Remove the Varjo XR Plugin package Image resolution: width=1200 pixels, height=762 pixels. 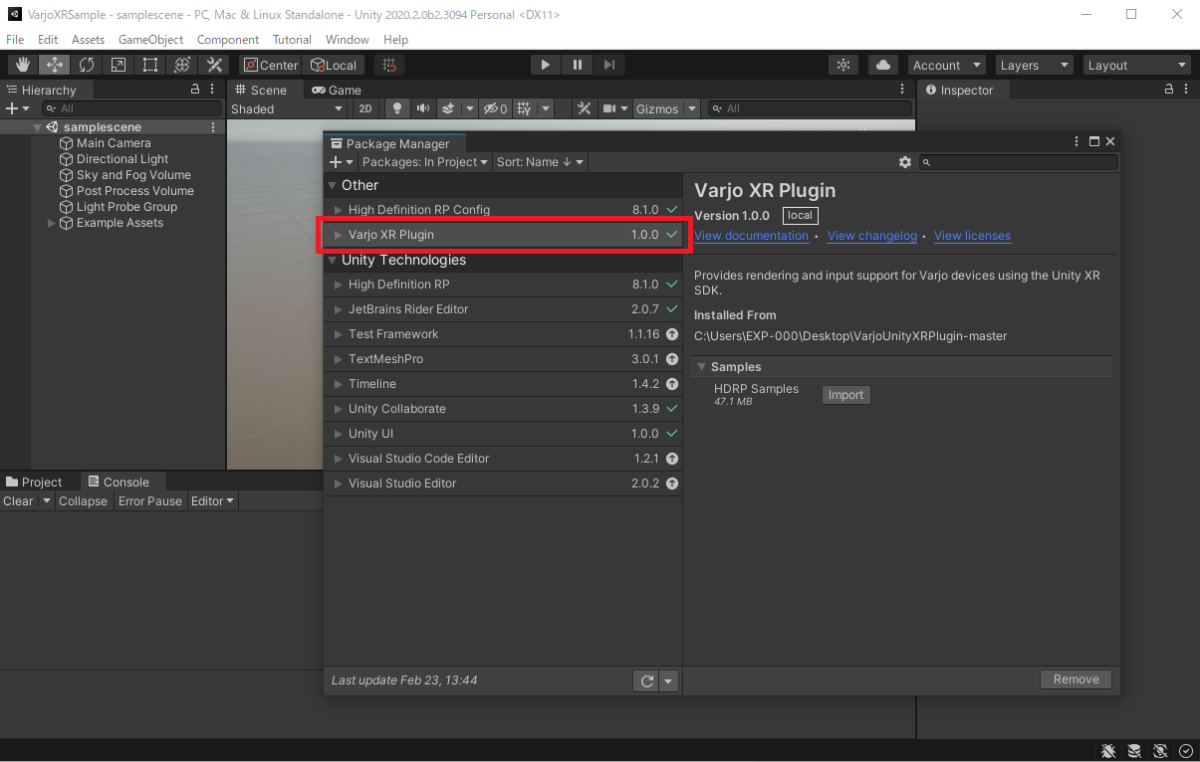(x=1076, y=679)
